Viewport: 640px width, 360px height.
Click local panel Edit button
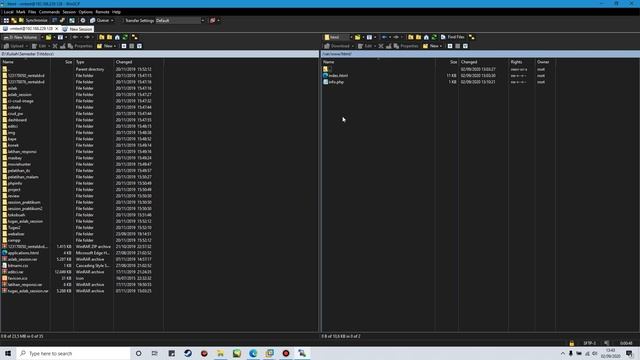(40, 46)
